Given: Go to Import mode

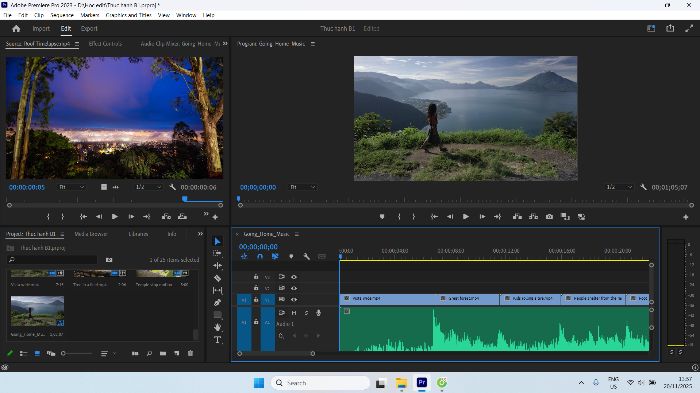Looking at the screenshot, I should (41, 29).
